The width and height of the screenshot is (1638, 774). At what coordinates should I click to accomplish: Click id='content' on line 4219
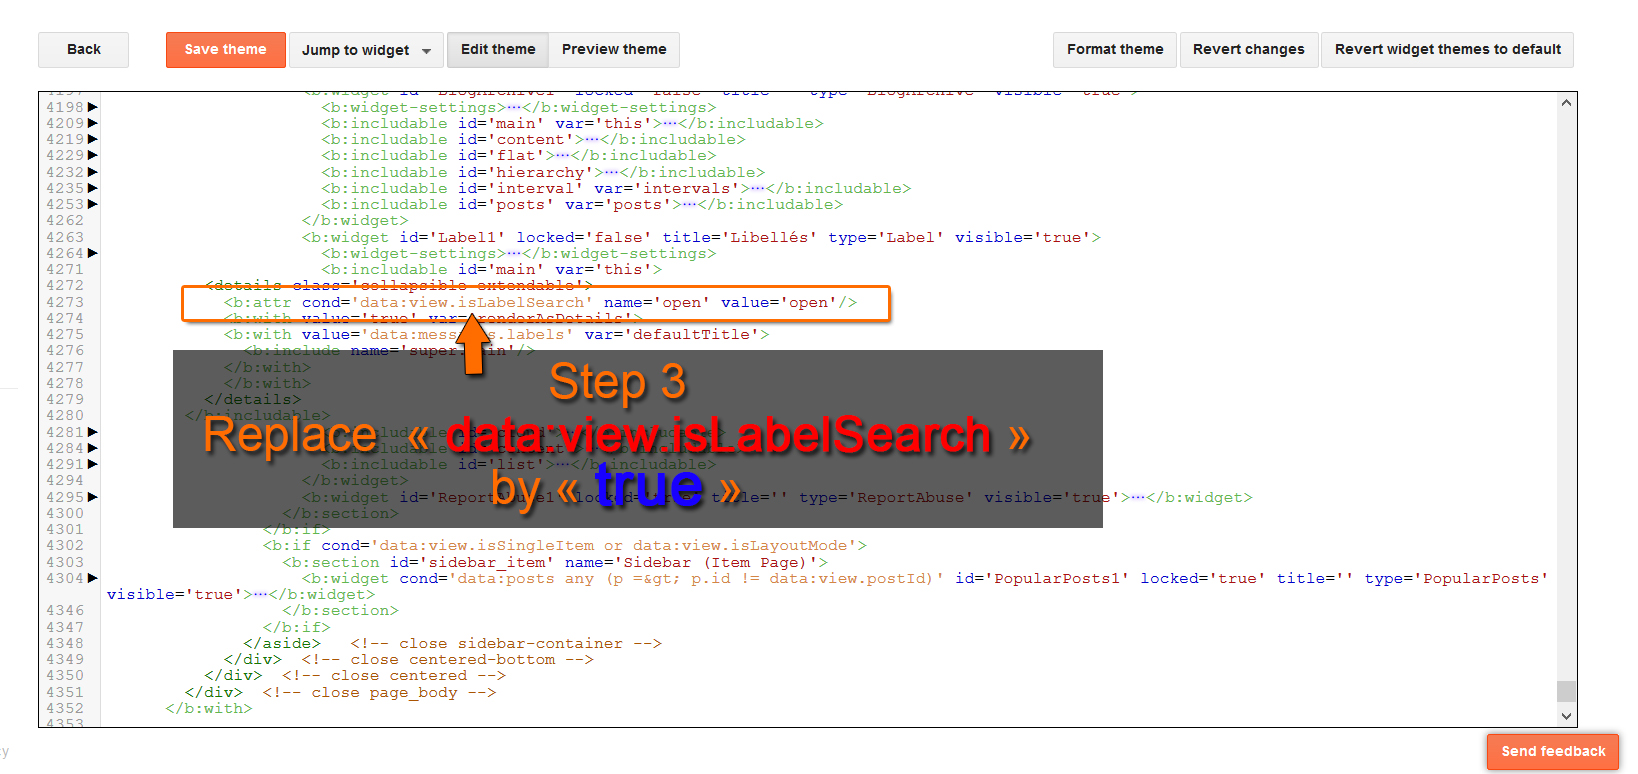click(516, 139)
